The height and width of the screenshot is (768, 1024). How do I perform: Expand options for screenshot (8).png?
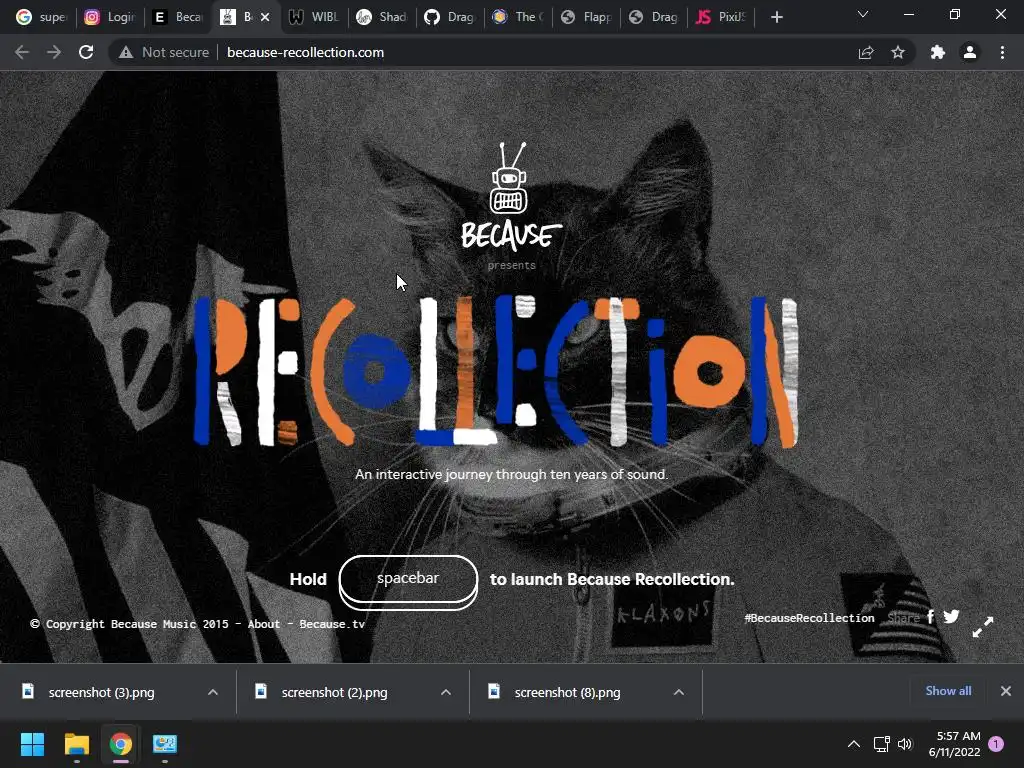point(679,692)
